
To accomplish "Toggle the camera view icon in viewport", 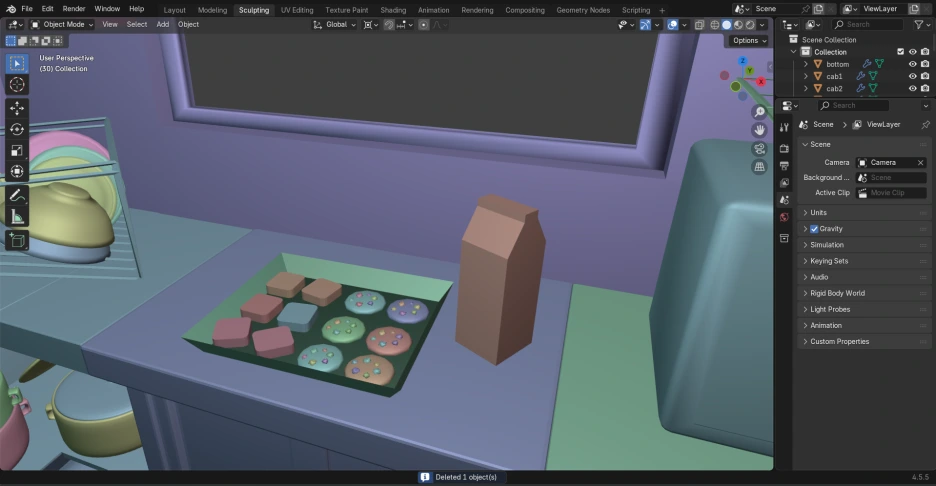I will pos(759,149).
